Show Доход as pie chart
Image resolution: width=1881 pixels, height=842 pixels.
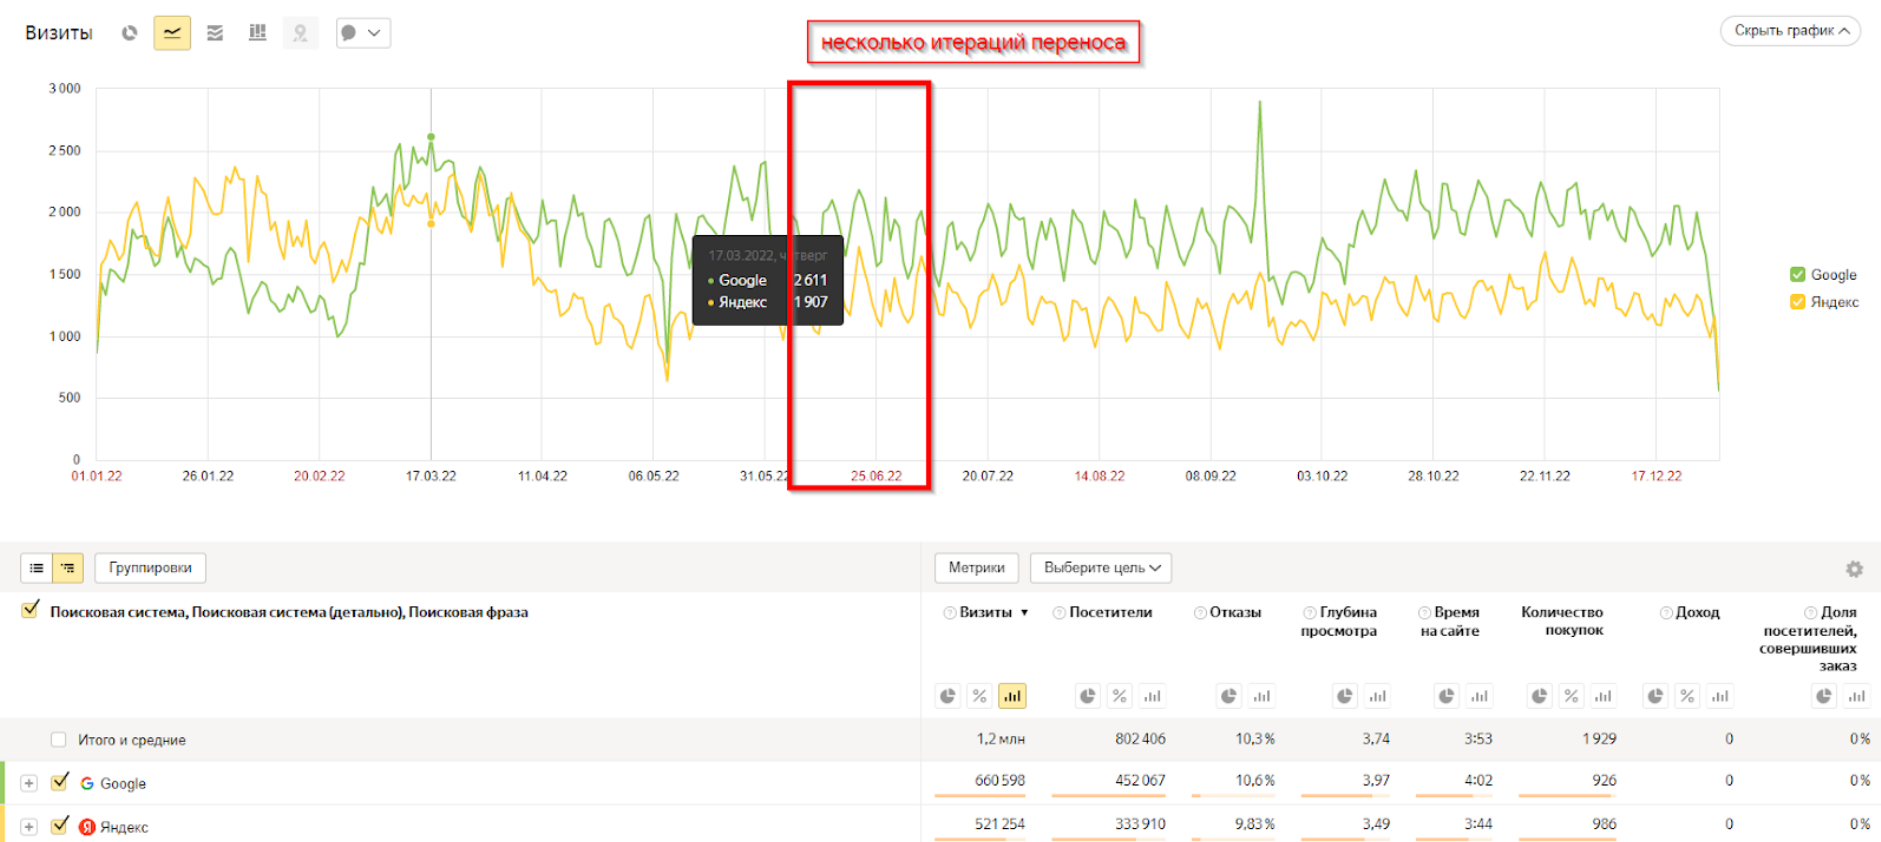tap(1656, 696)
